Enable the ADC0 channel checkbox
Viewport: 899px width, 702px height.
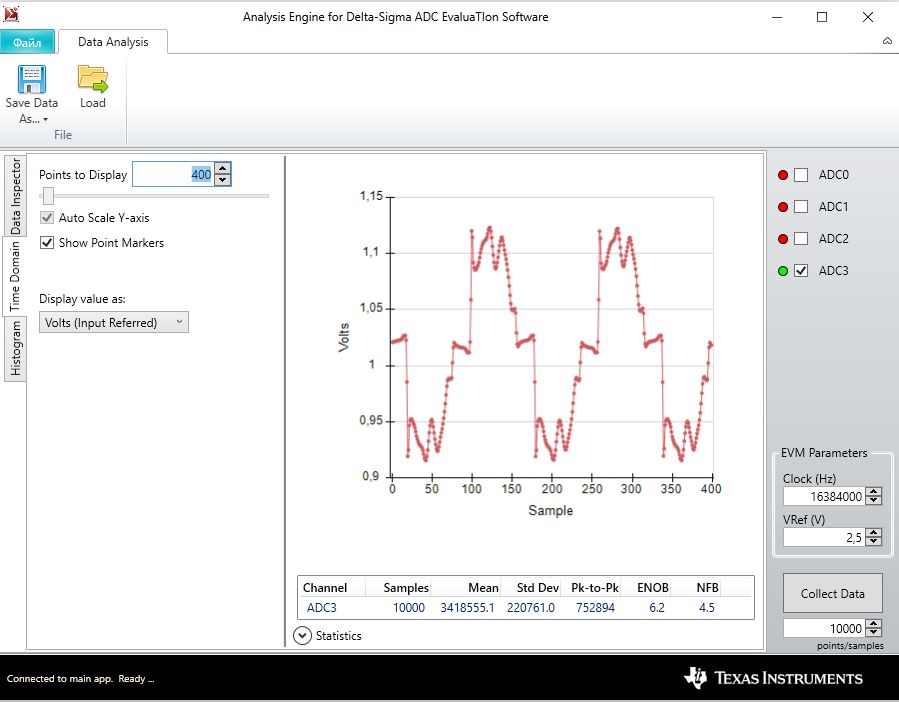click(801, 175)
